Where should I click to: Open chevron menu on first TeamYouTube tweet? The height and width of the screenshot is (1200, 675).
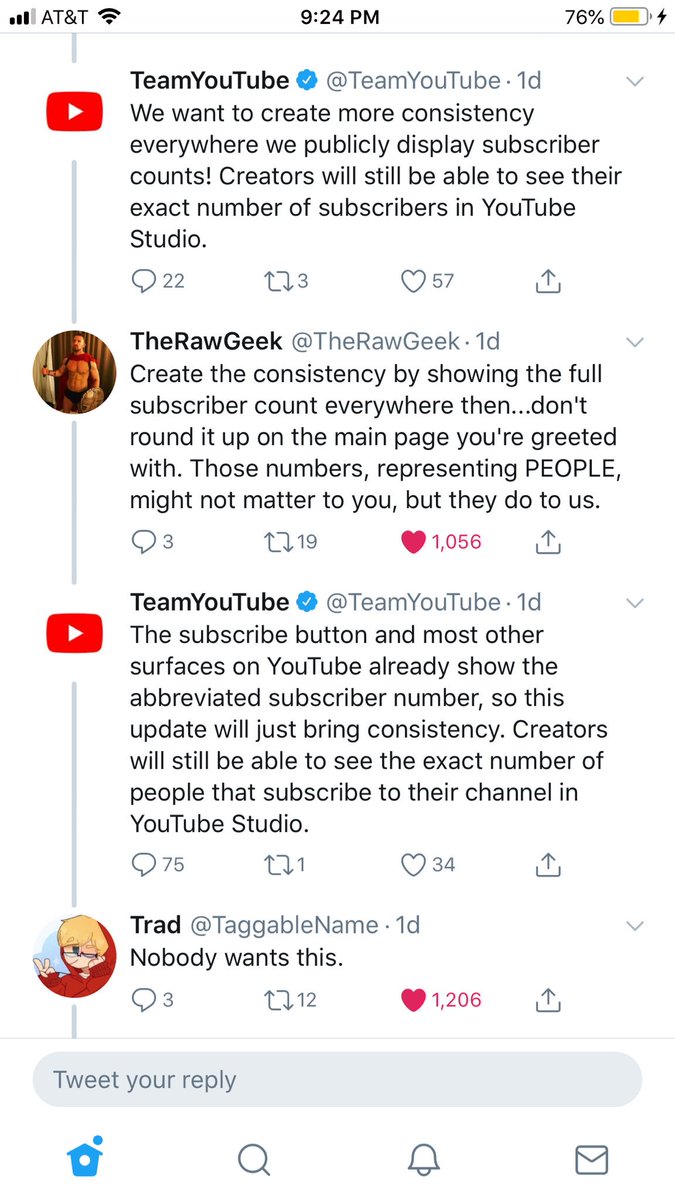[634, 81]
